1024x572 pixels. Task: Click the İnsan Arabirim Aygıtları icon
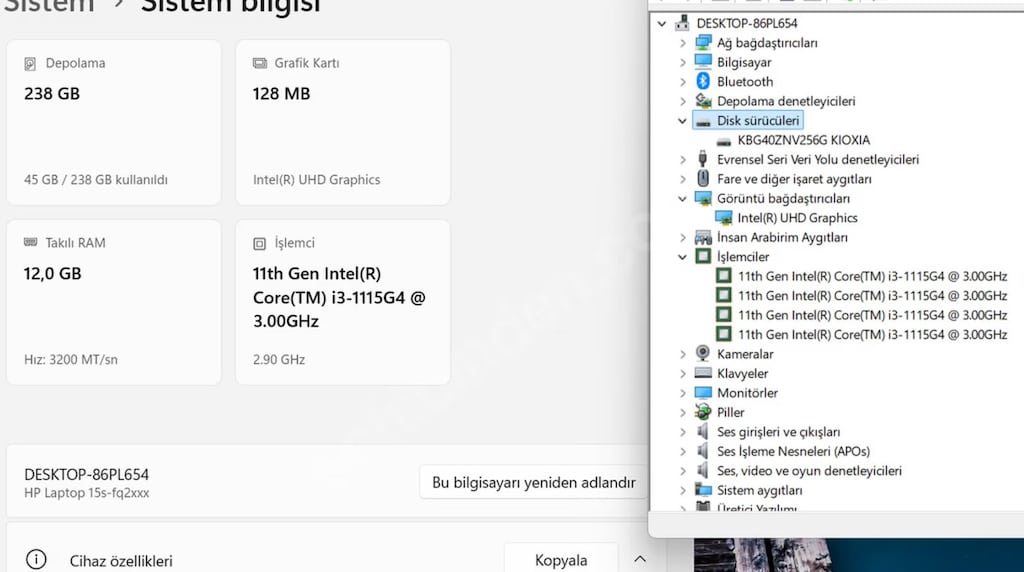pos(703,237)
